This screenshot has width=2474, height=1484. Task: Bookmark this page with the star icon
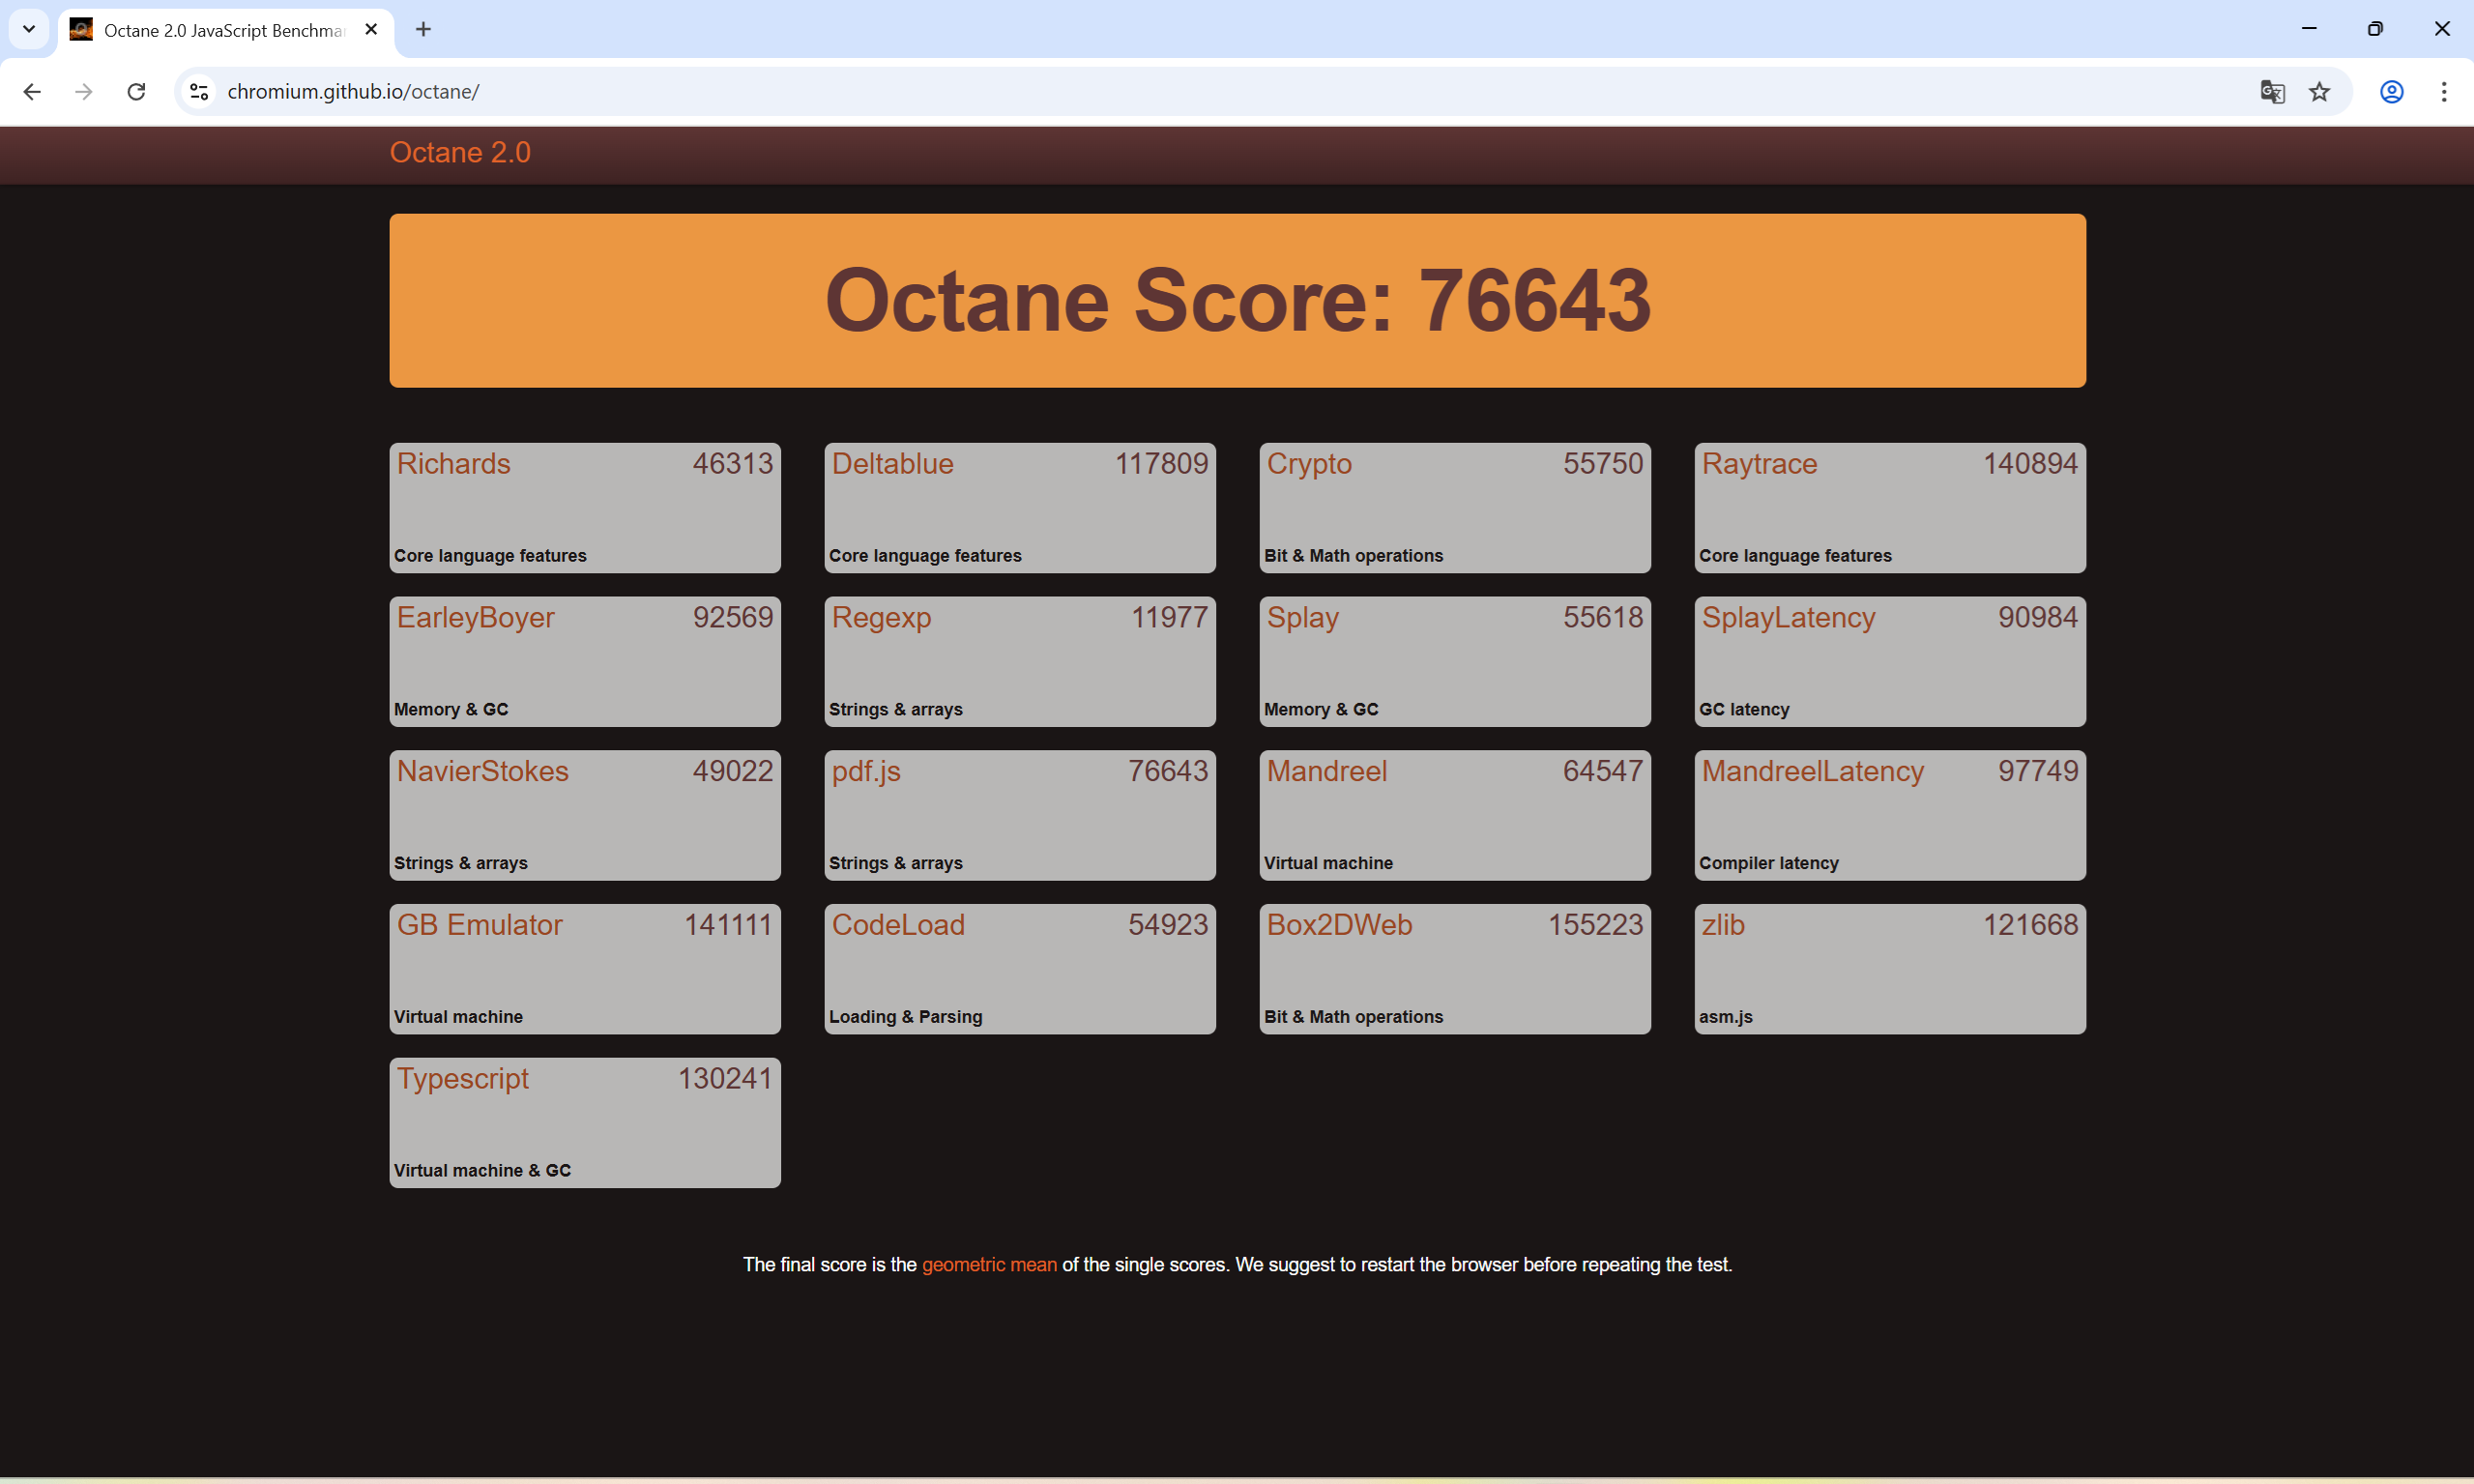point(2319,92)
